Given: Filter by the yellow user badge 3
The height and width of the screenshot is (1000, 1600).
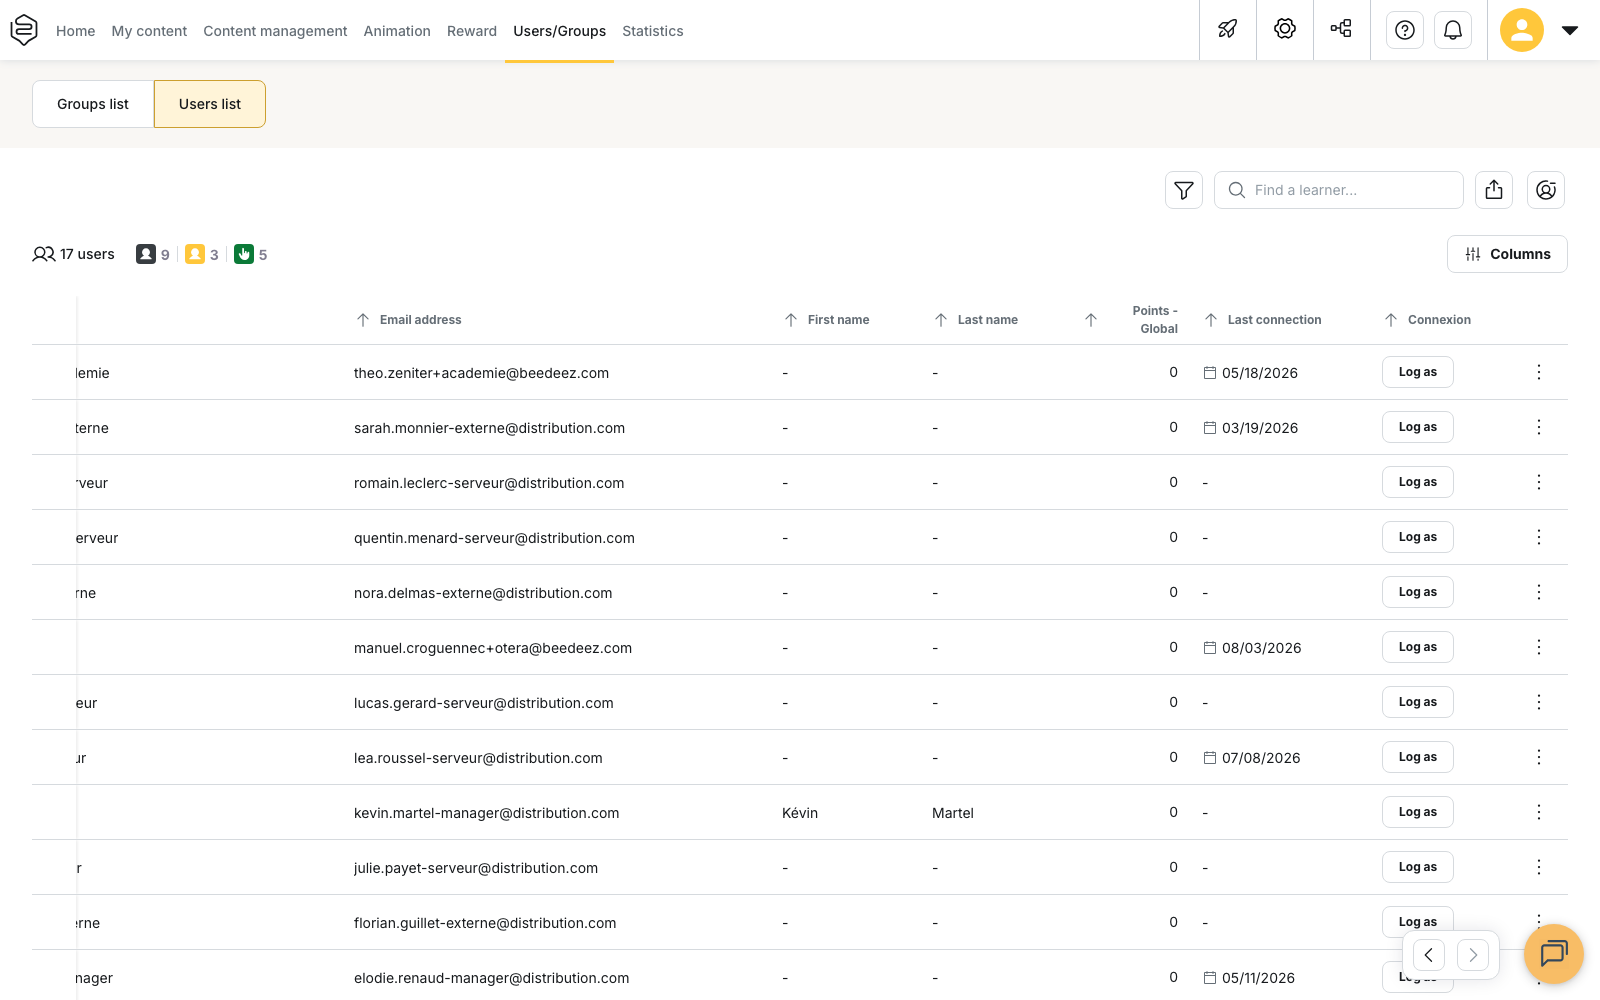Looking at the screenshot, I should 202,254.
